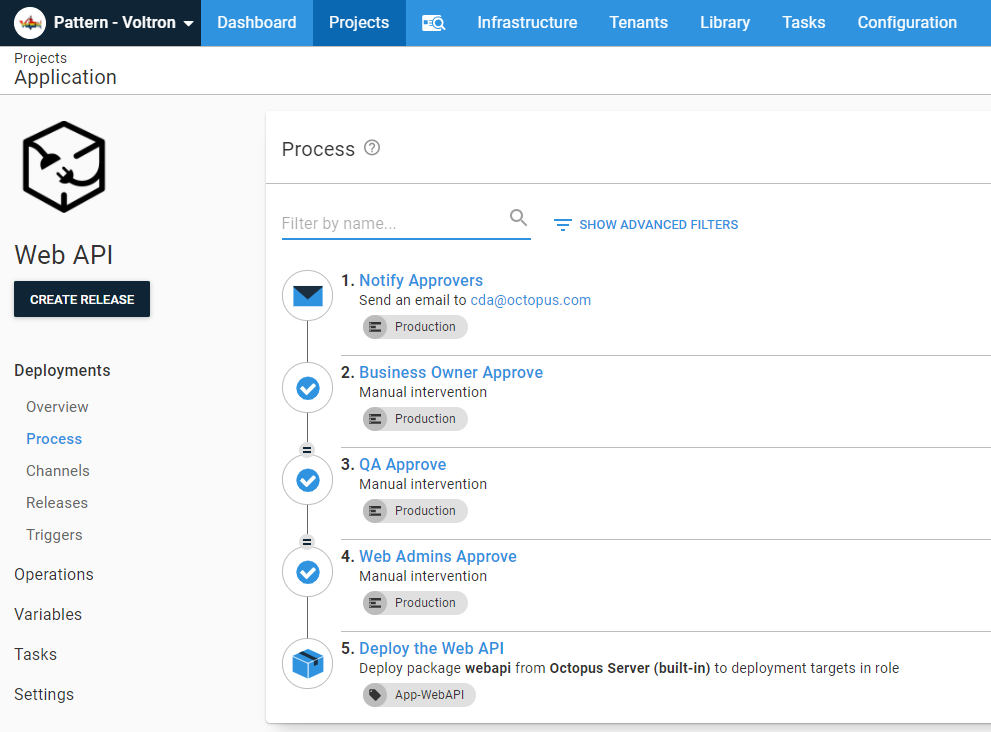This screenshot has height=732, width=991.
Task: Select the manual intervention icon for Business Owner Approve
Action: (307, 387)
